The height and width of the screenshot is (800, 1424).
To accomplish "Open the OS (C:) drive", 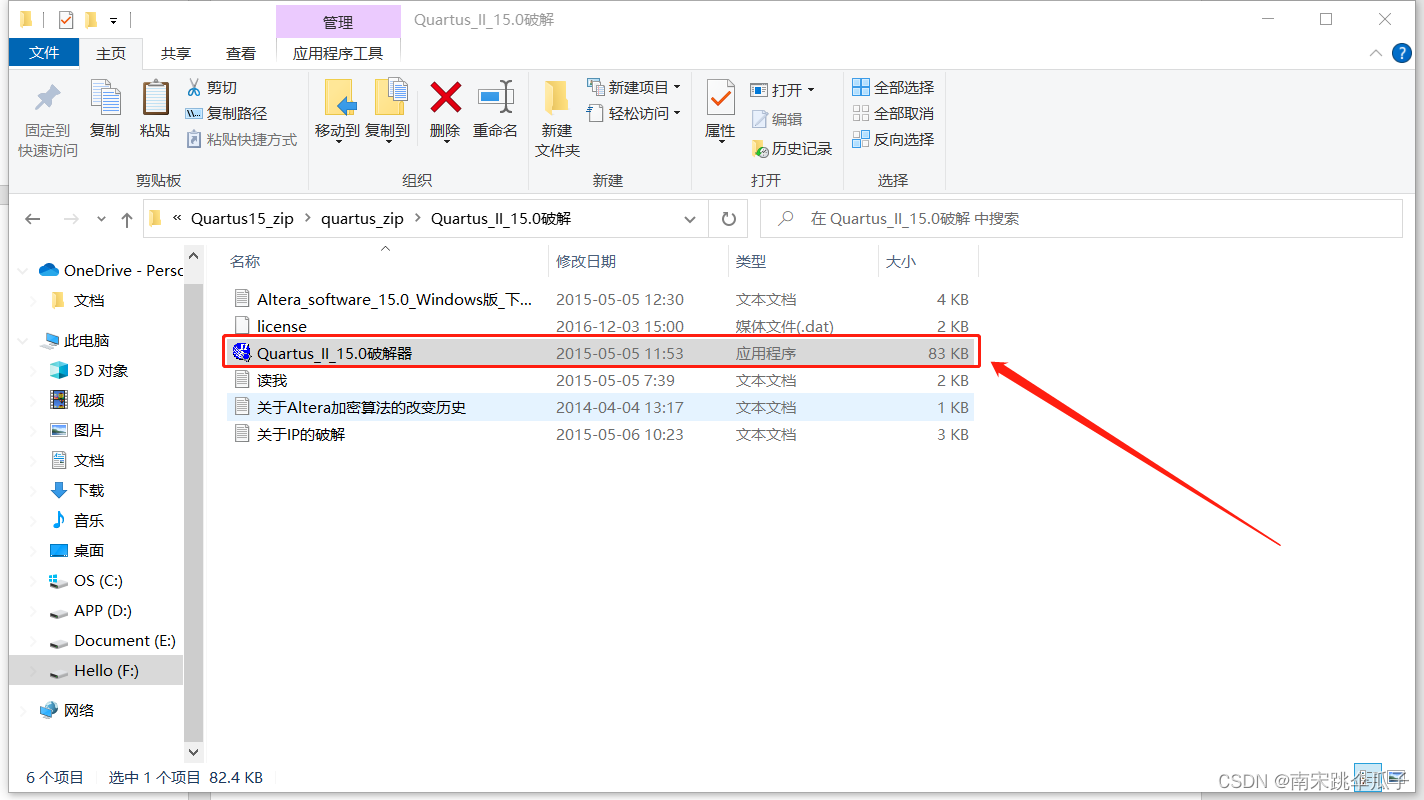I will pyautogui.click(x=86, y=580).
